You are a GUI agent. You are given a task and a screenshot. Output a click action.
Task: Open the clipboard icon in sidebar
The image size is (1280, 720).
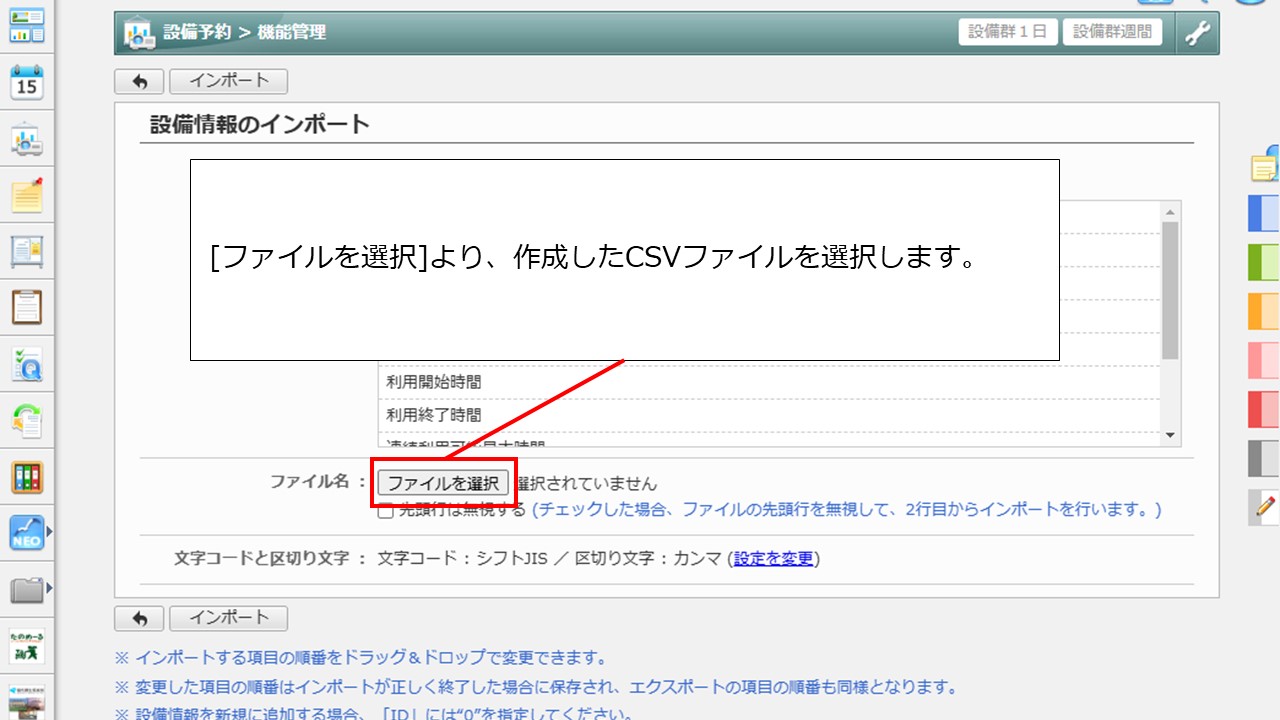[x=27, y=307]
